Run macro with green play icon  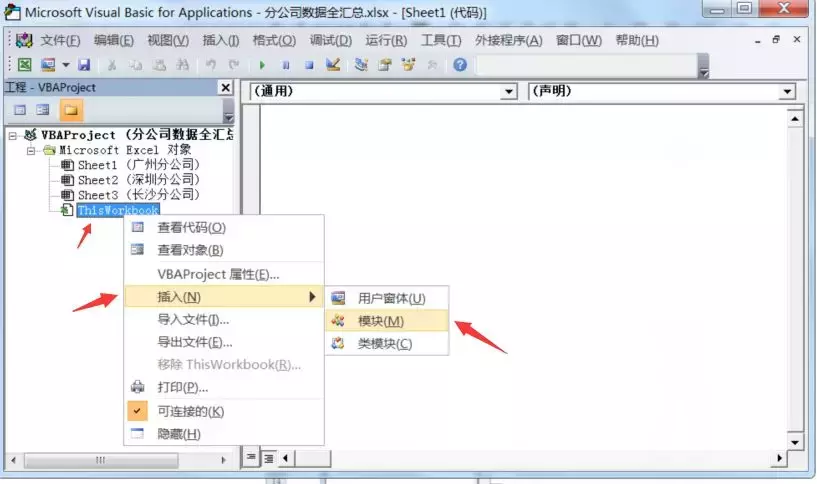262,65
